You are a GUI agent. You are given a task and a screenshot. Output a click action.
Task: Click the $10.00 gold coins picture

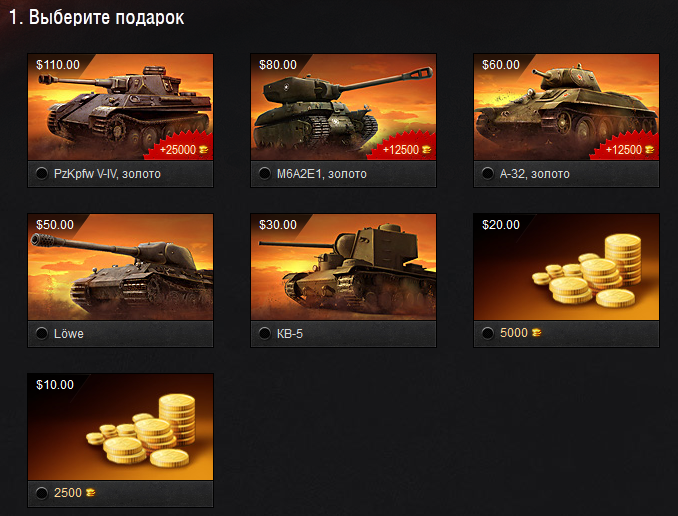(120, 427)
